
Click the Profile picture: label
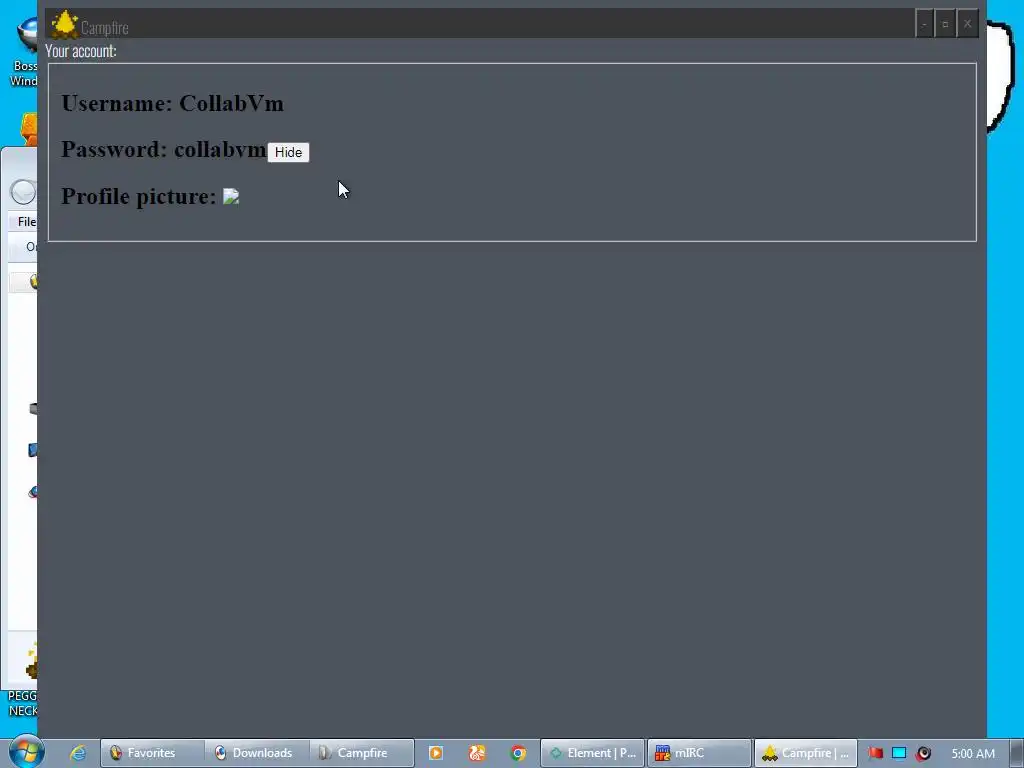(x=138, y=196)
